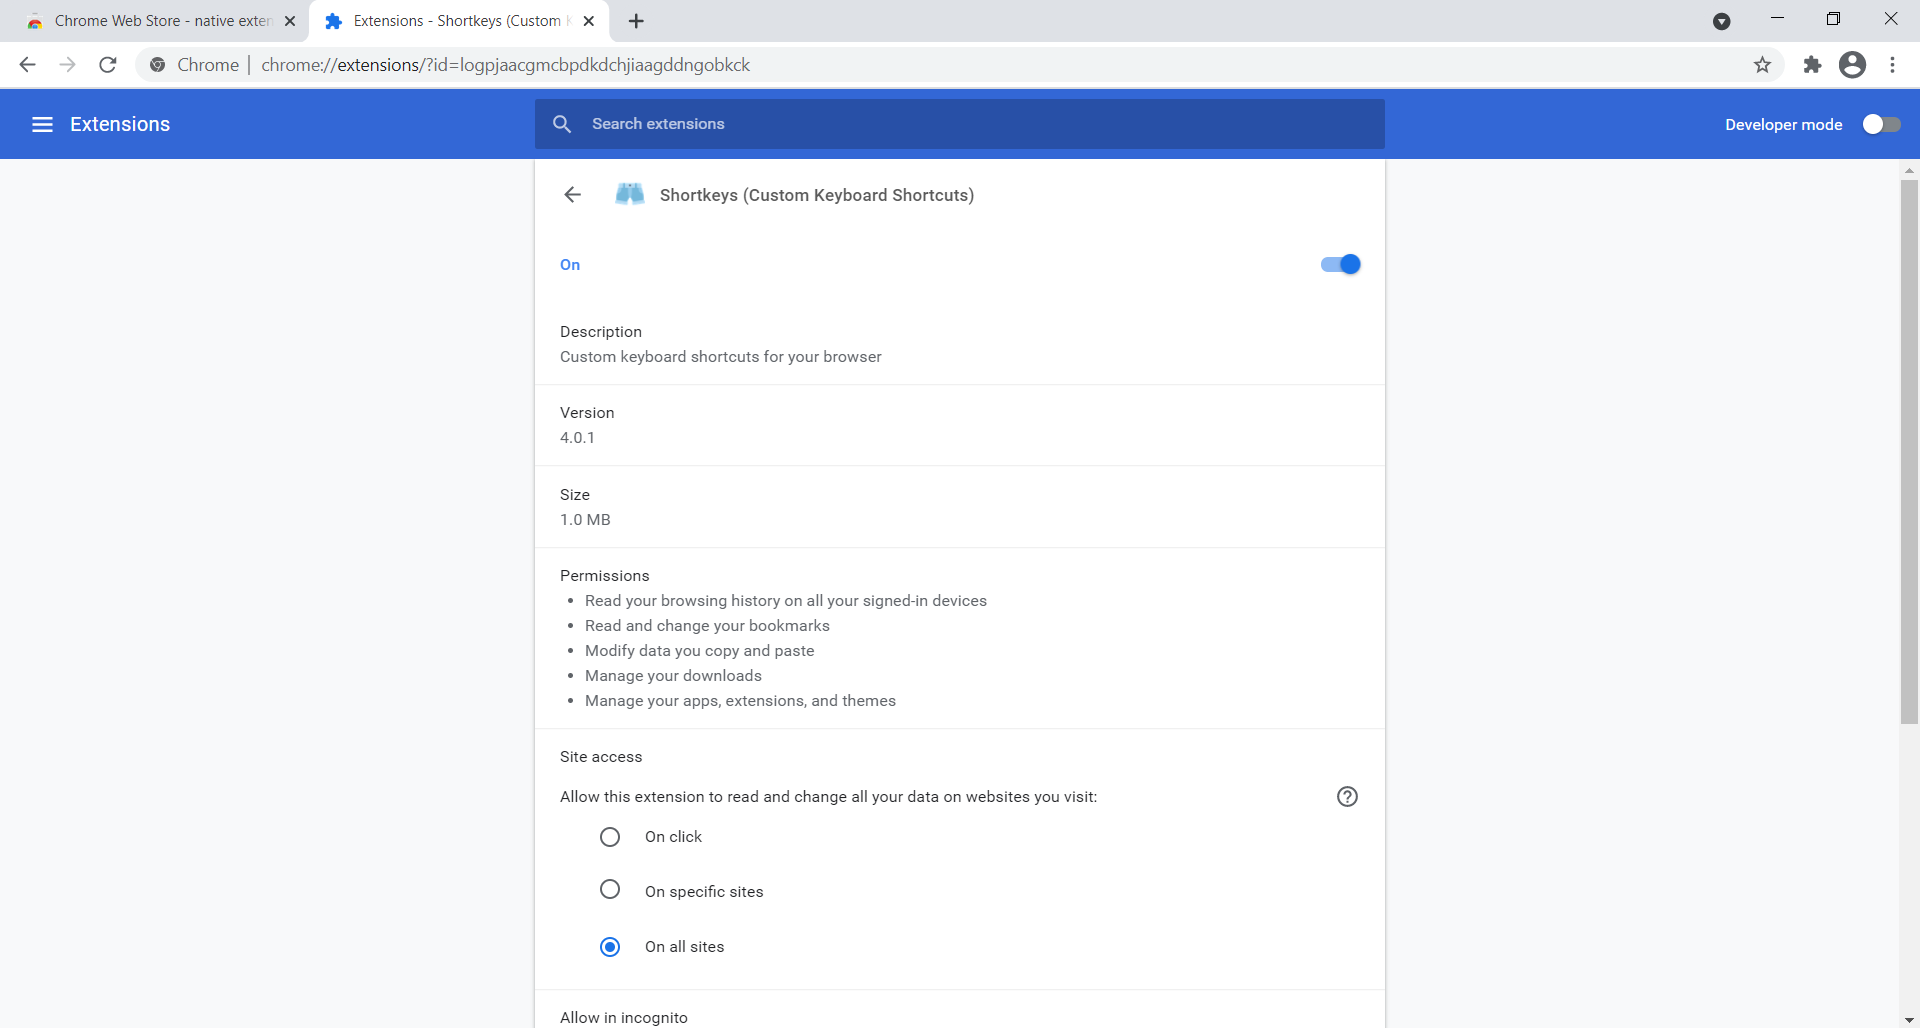Image resolution: width=1920 pixels, height=1028 pixels.
Task: Click the page vertical scrollbar thumb
Action: [x=1909, y=450]
